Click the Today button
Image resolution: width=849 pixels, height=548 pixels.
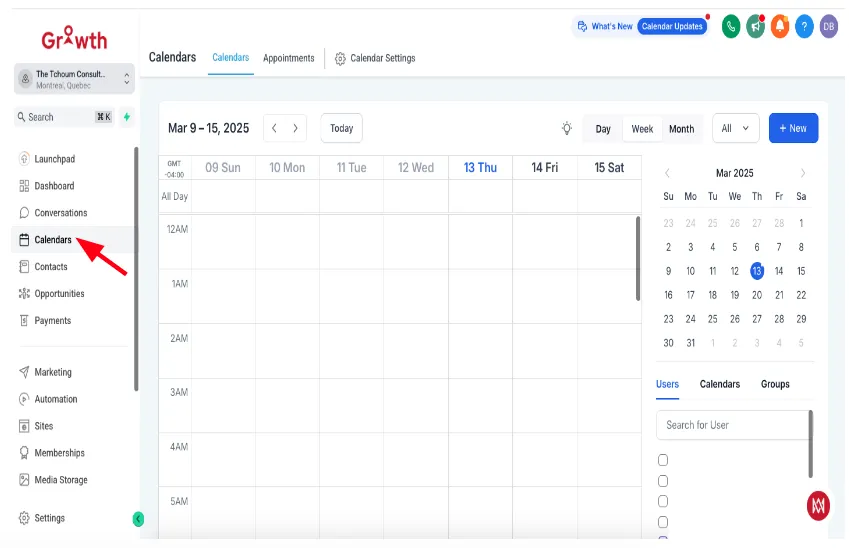tap(341, 128)
